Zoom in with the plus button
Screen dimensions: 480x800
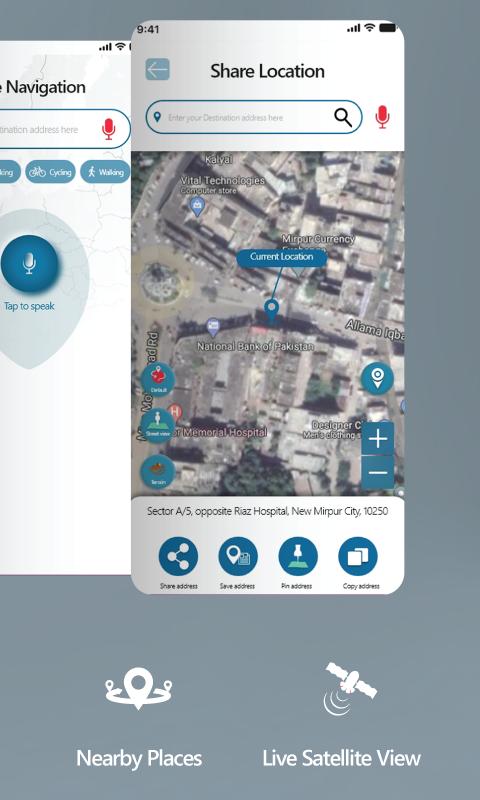pyautogui.click(x=377, y=438)
